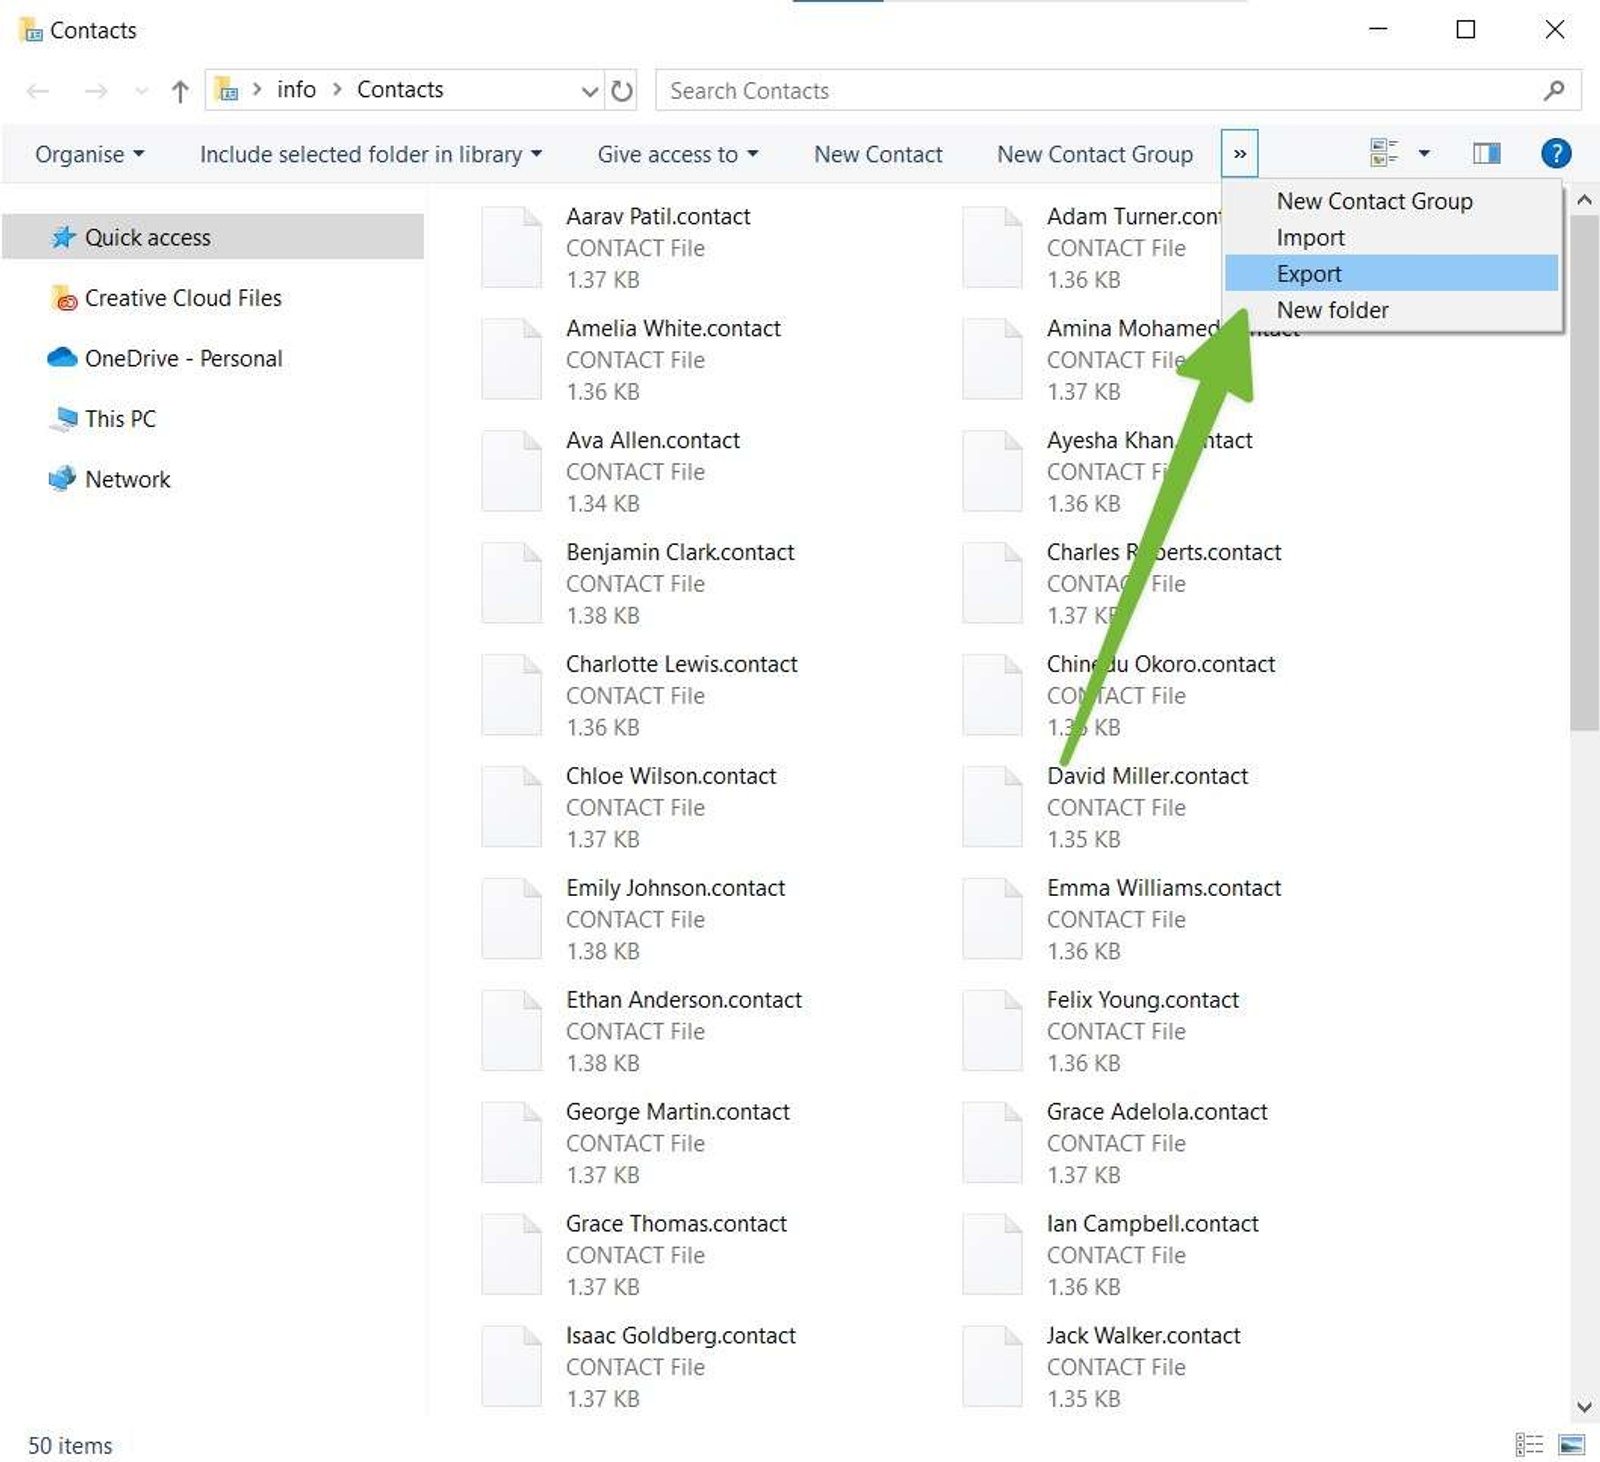The image size is (1600, 1462).
Task: Expand the address bar history dropdown
Action: coord(590,91)
